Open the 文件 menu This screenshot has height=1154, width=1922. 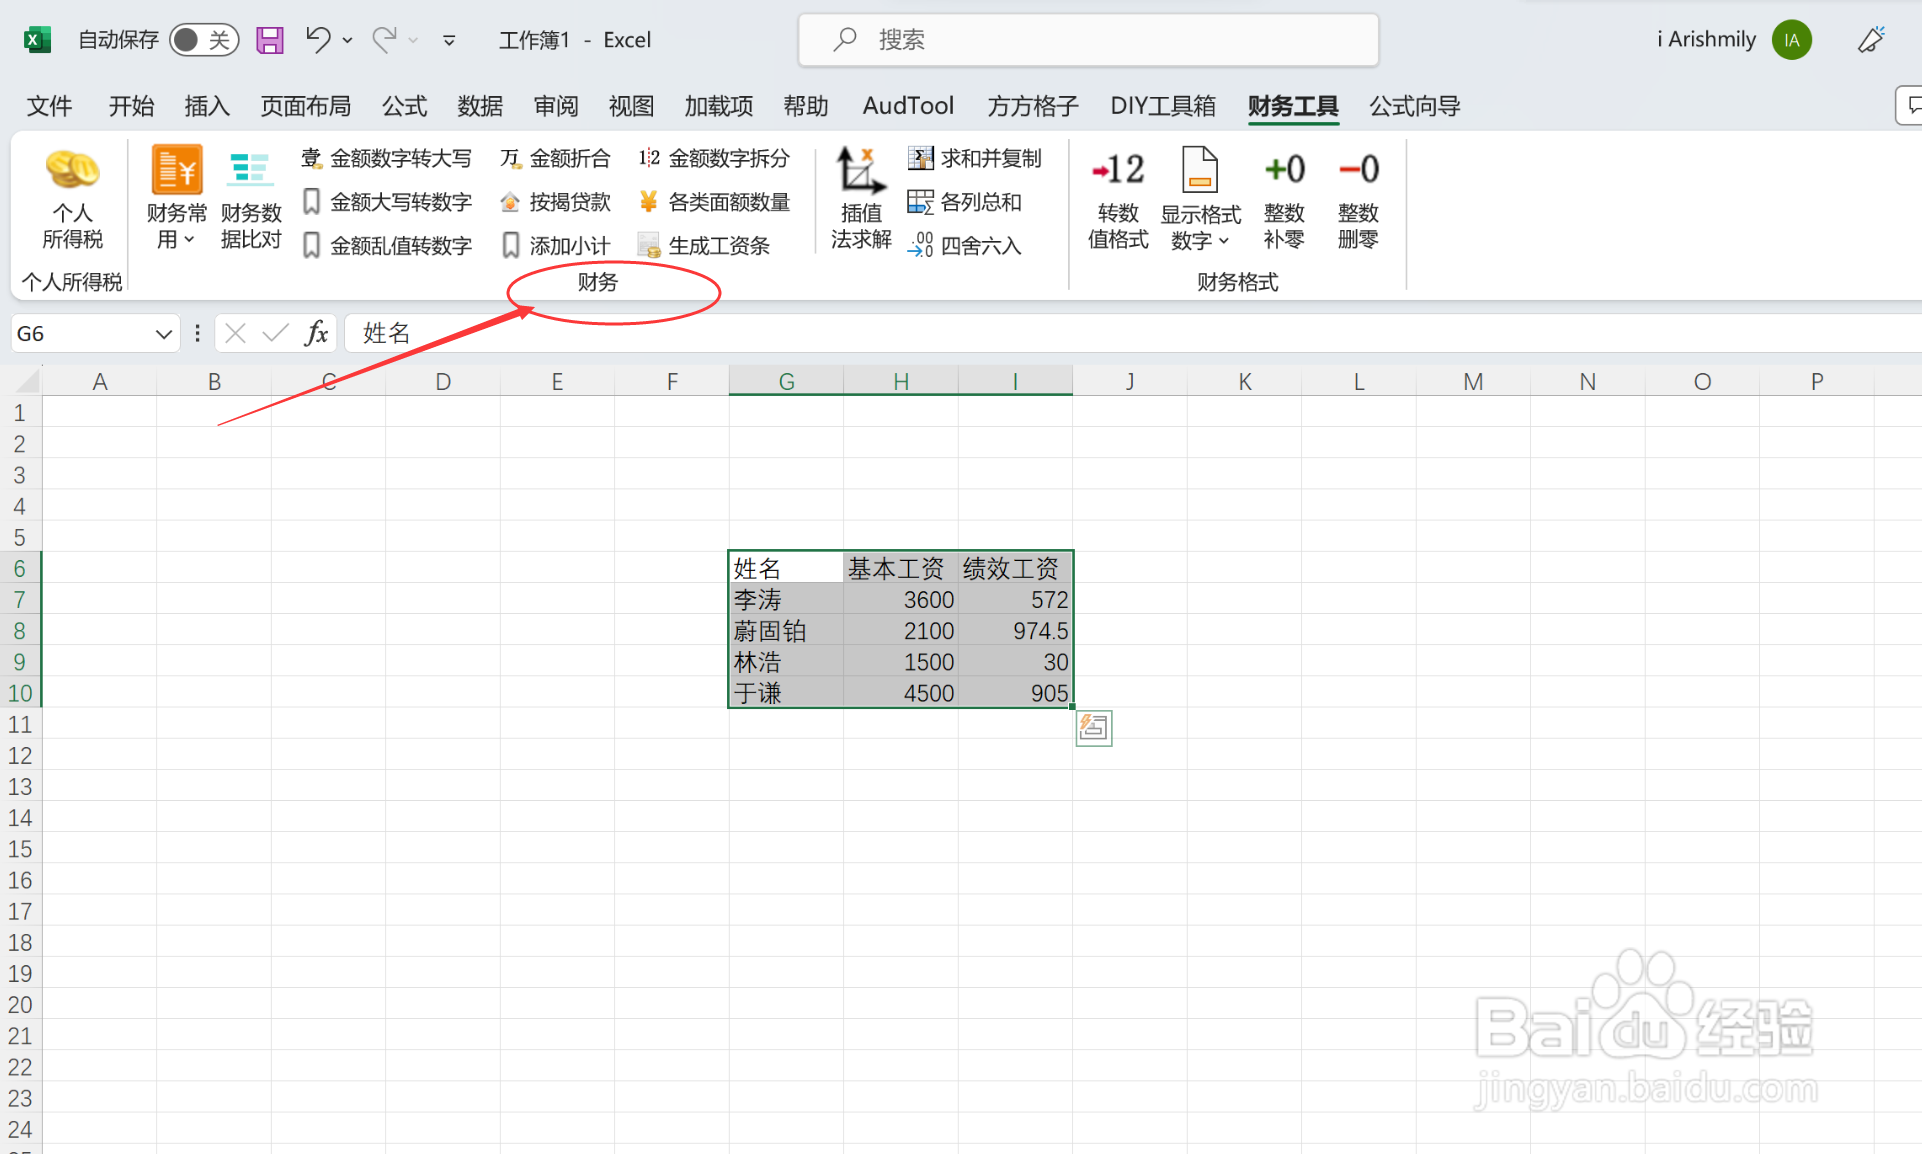click(49, 106)
